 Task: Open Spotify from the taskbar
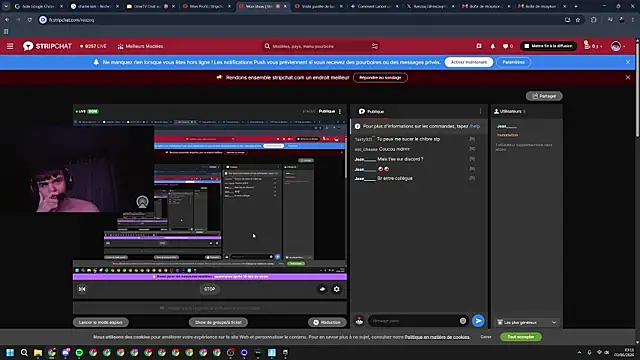coord(79,353)
